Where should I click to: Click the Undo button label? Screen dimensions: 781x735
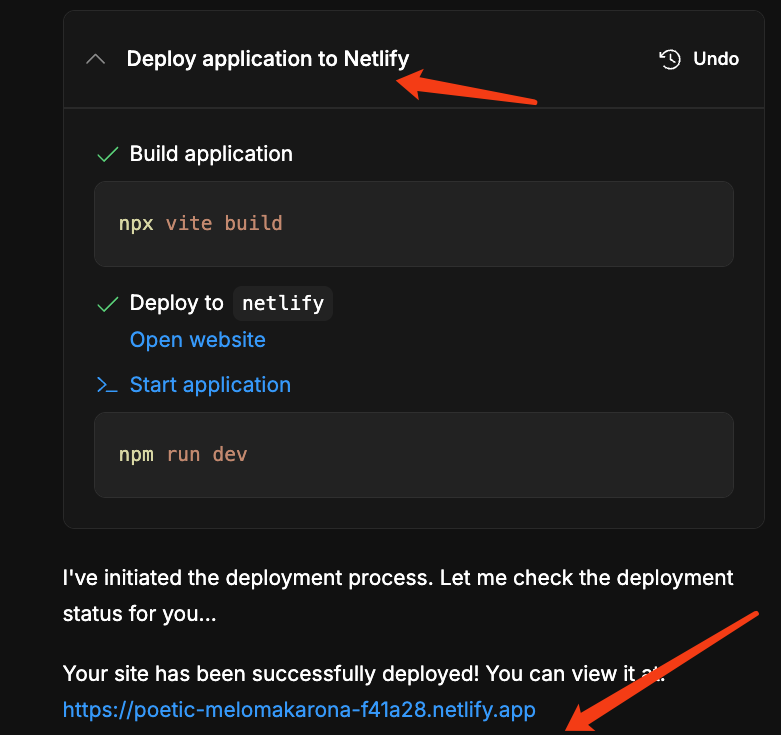tap(716, 59)
